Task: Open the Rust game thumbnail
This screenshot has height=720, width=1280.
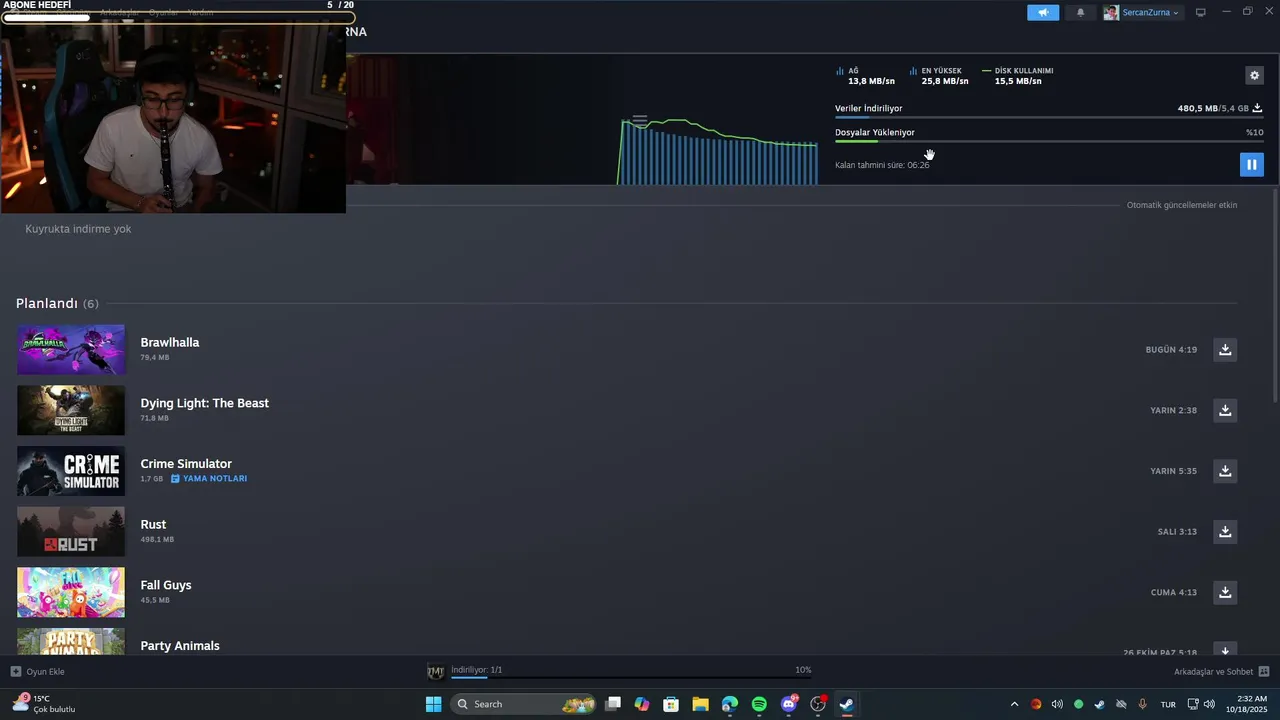Action: [71, 532]
